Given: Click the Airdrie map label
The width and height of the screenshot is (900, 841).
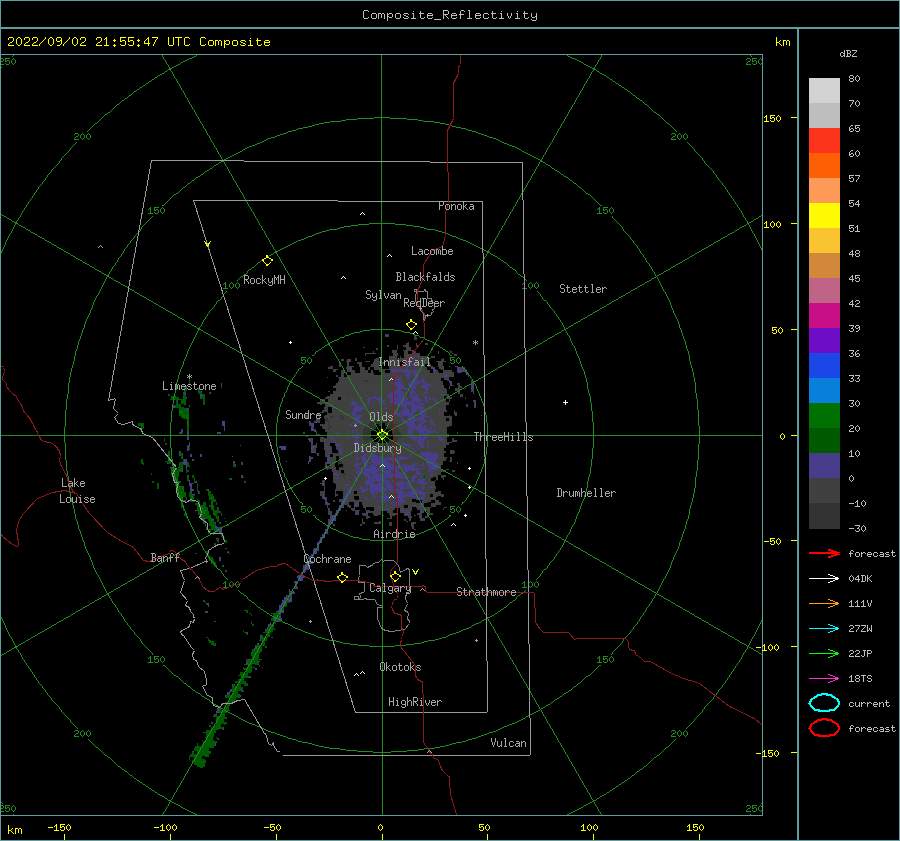Looking at the screenshot, I should click(x=394, y=534).
